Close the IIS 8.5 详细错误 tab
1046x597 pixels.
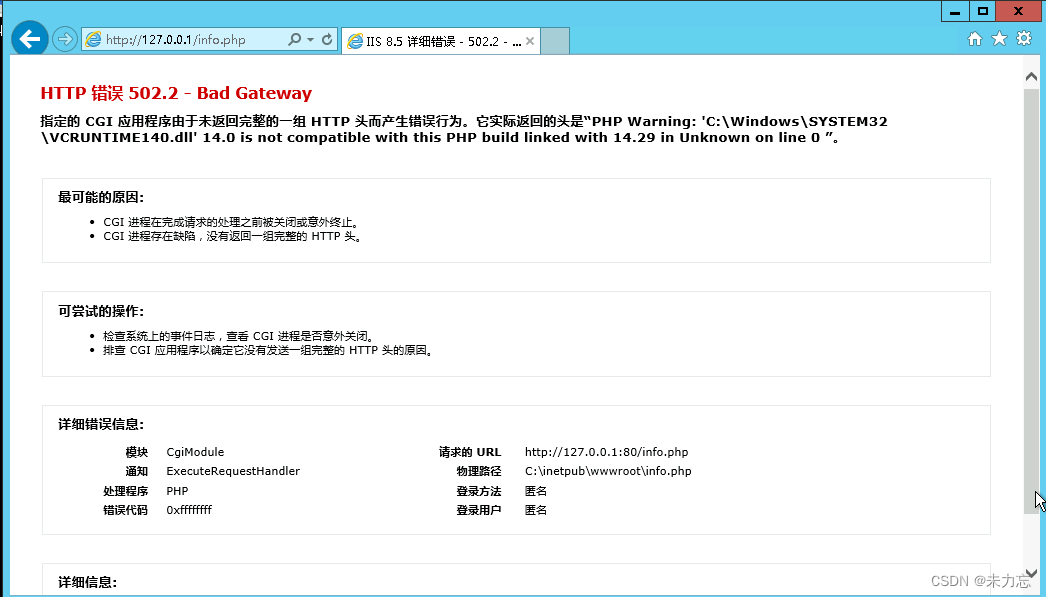point(530,41)
